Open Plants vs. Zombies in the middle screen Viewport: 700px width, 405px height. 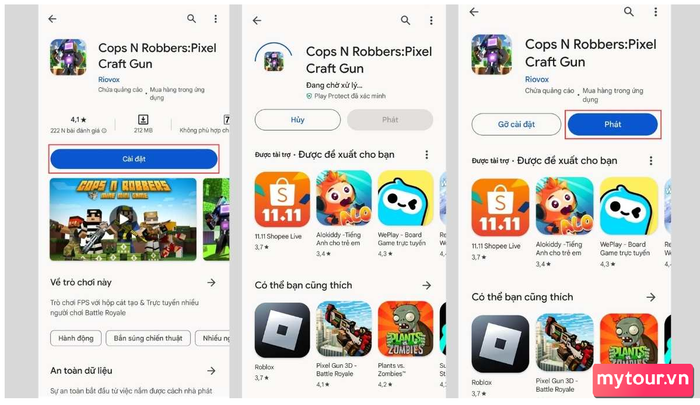tap(405, 330)
